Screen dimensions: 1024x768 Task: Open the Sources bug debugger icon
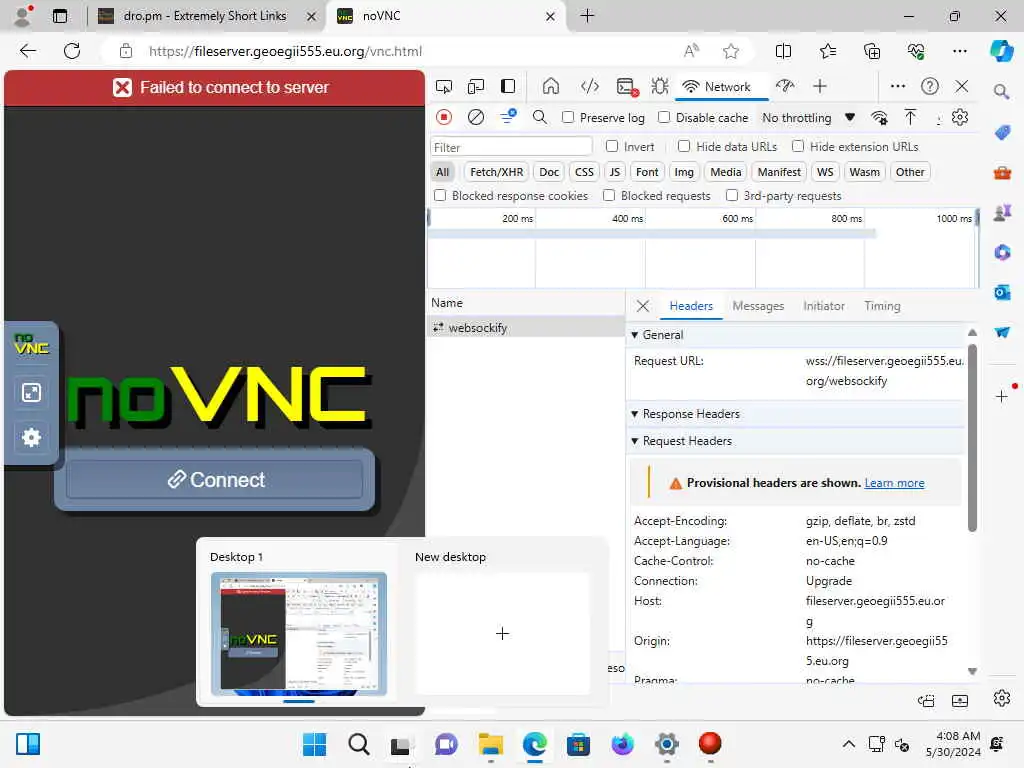(660, 86)
